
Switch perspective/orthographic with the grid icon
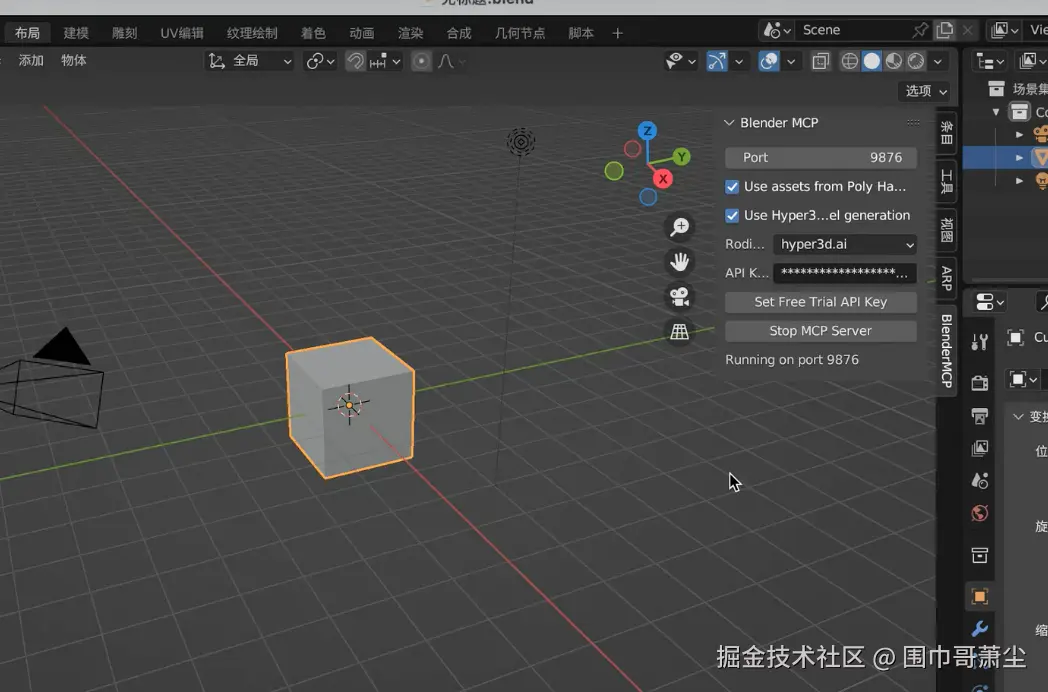click(680, 332)
